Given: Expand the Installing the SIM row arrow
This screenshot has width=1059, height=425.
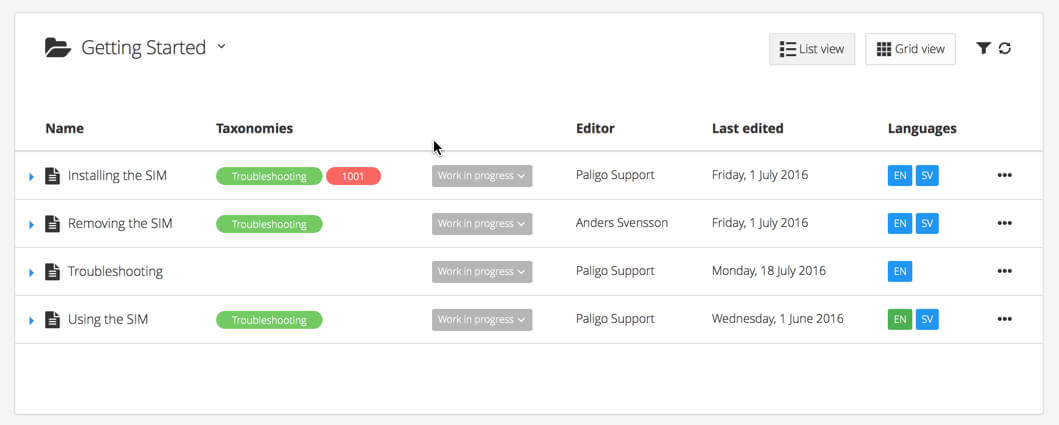Looking at the screenshot, I should (x=32, y=177).
